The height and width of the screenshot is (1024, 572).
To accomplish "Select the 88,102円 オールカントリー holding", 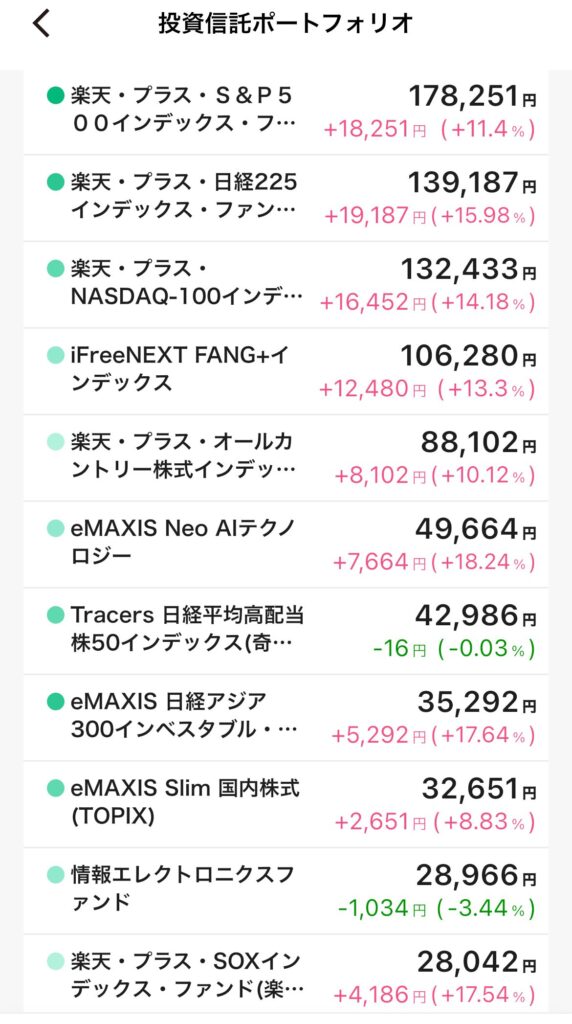I will [x=286, y=458].
